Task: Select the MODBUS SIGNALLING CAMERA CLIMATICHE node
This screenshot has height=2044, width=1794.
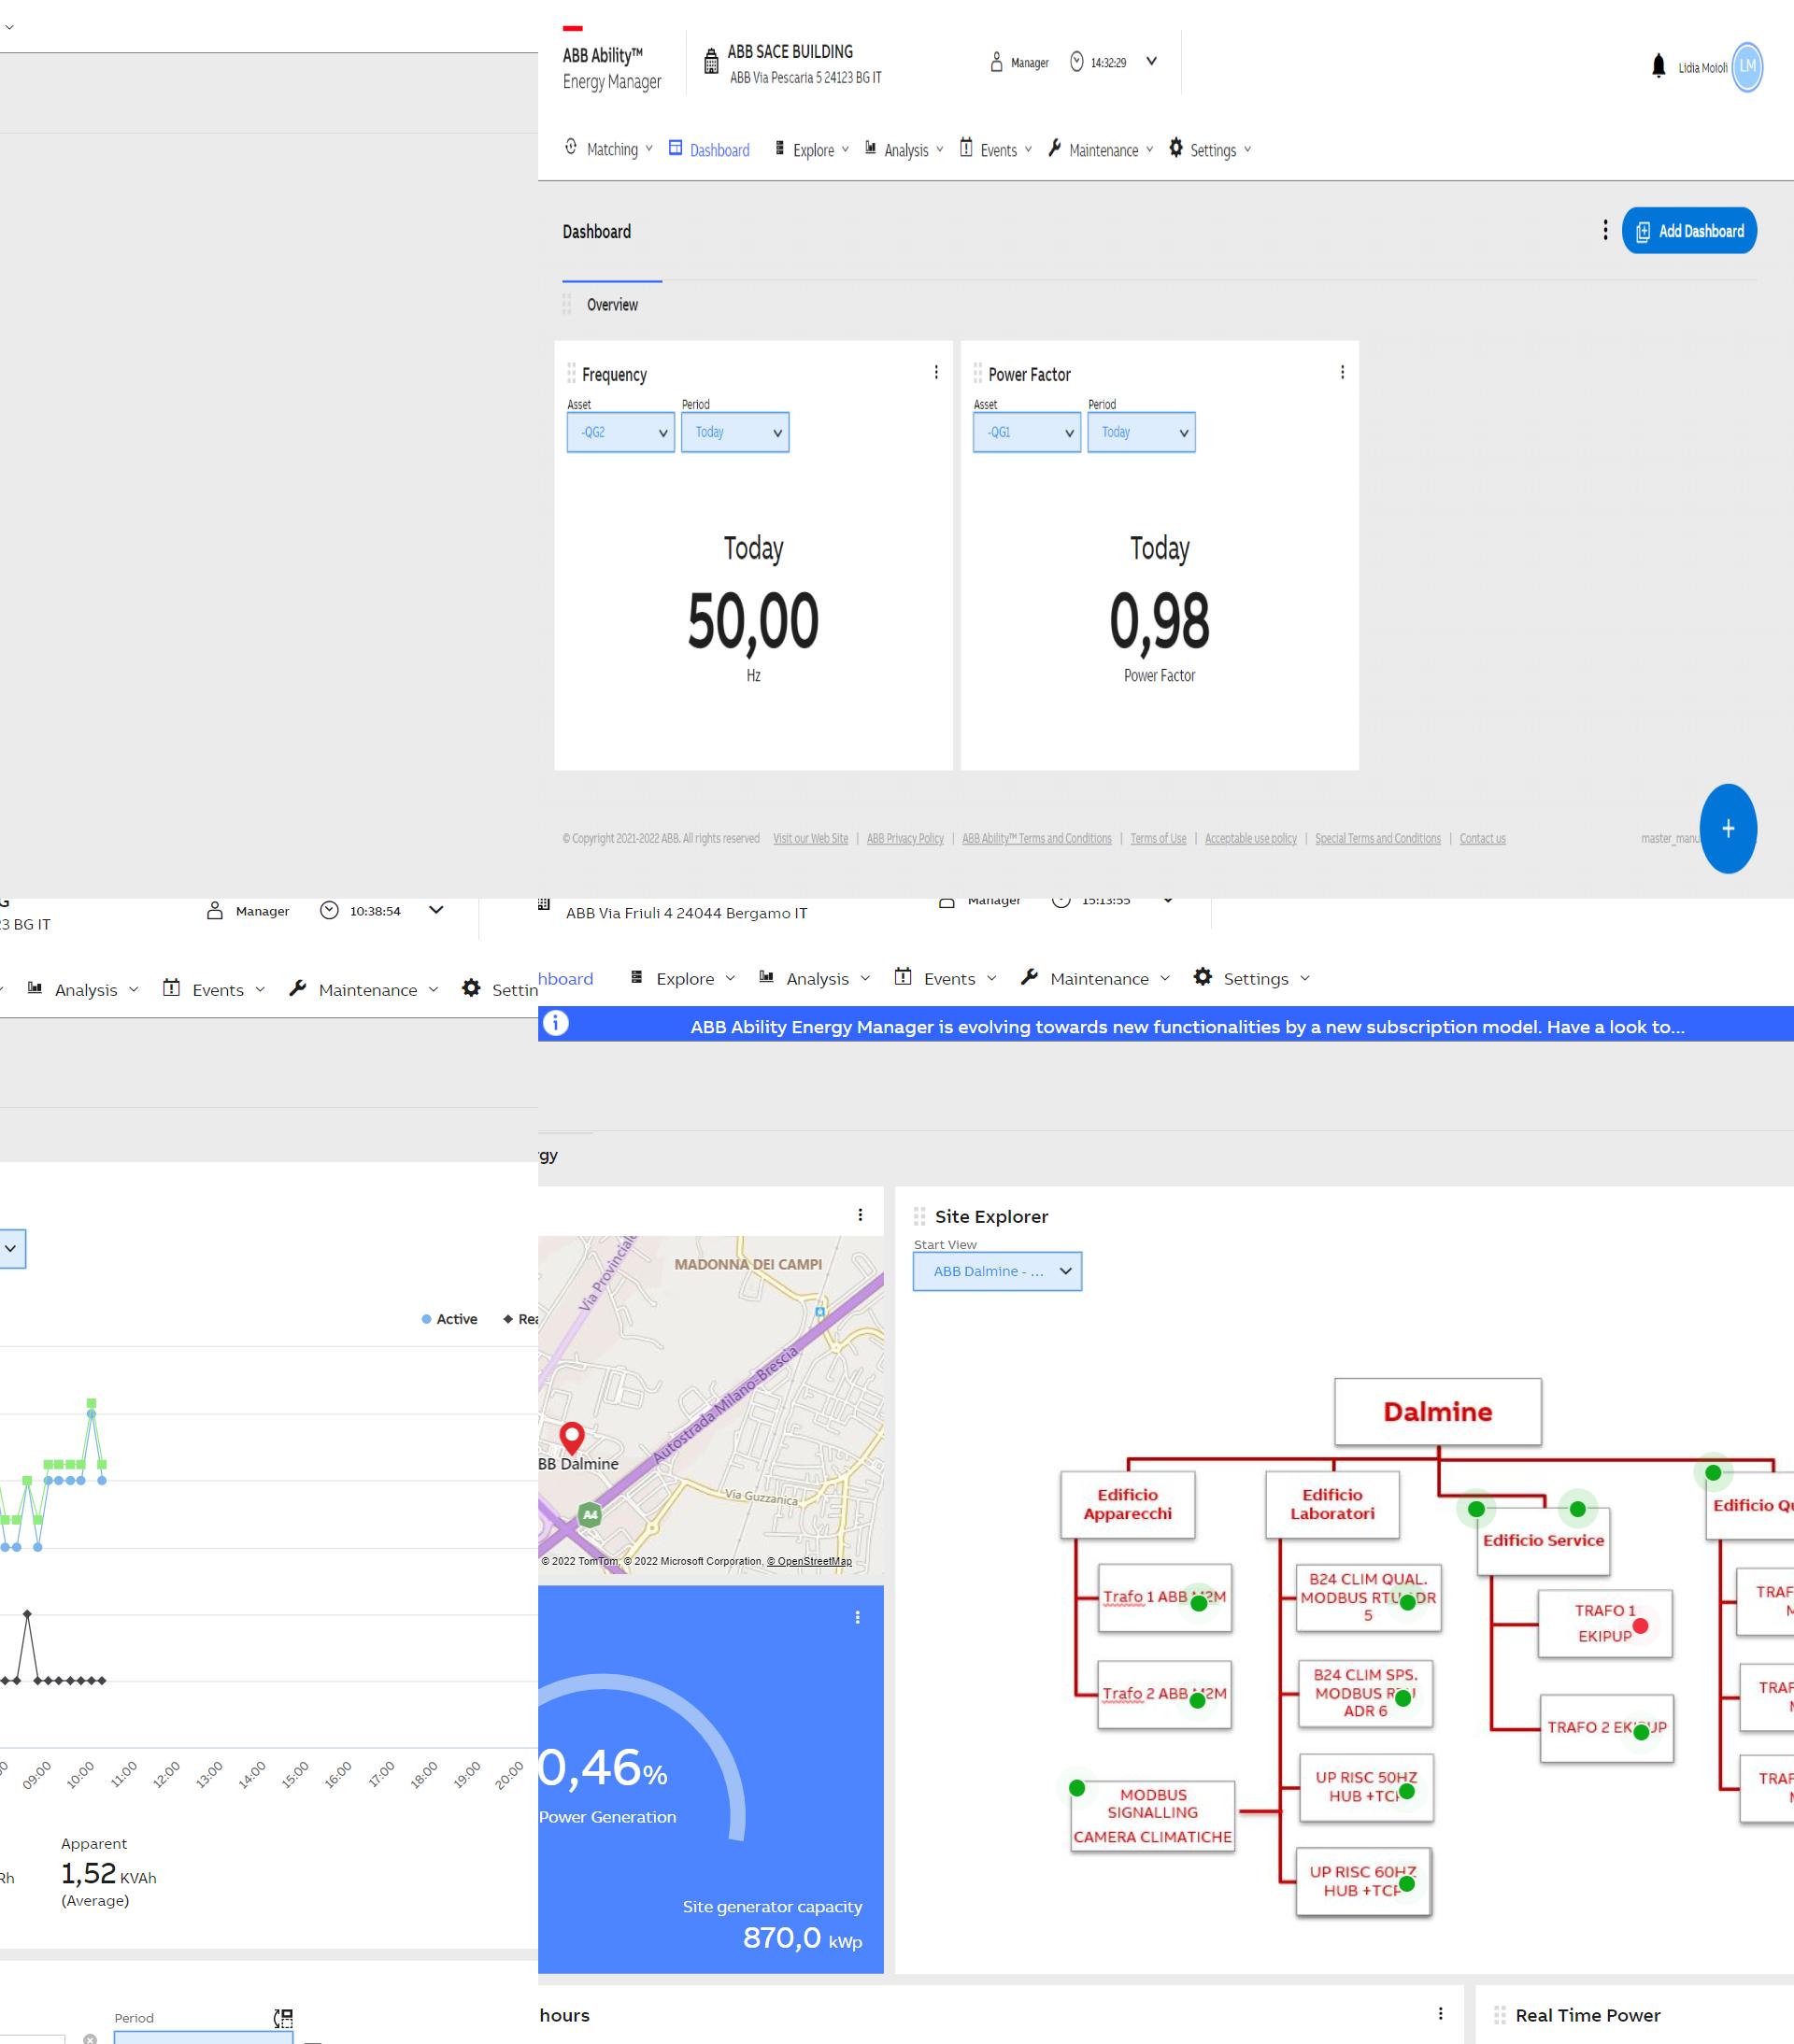Action: (x=1152, y=1816)
